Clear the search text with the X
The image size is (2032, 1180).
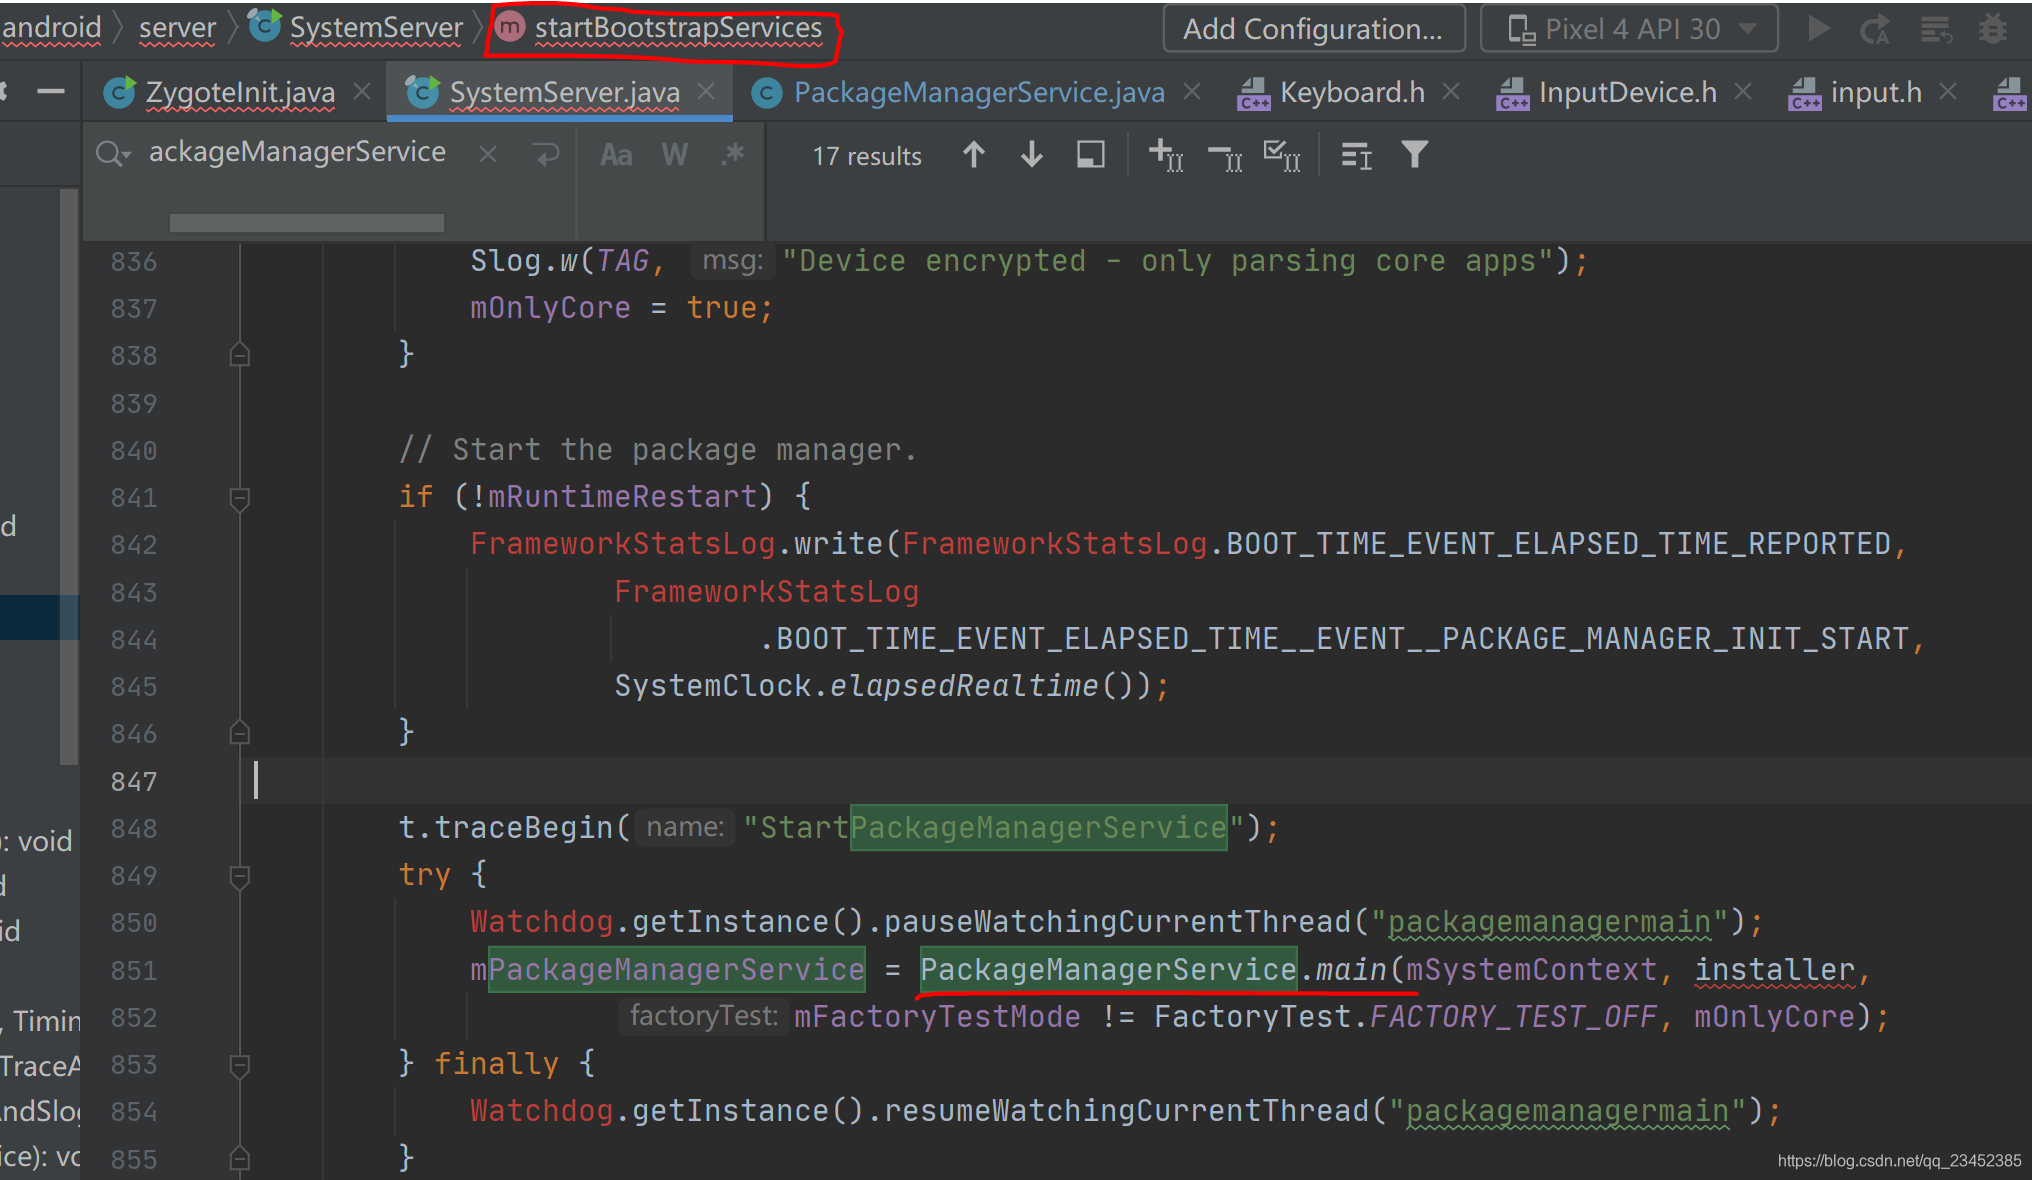(x=488, y=155)
